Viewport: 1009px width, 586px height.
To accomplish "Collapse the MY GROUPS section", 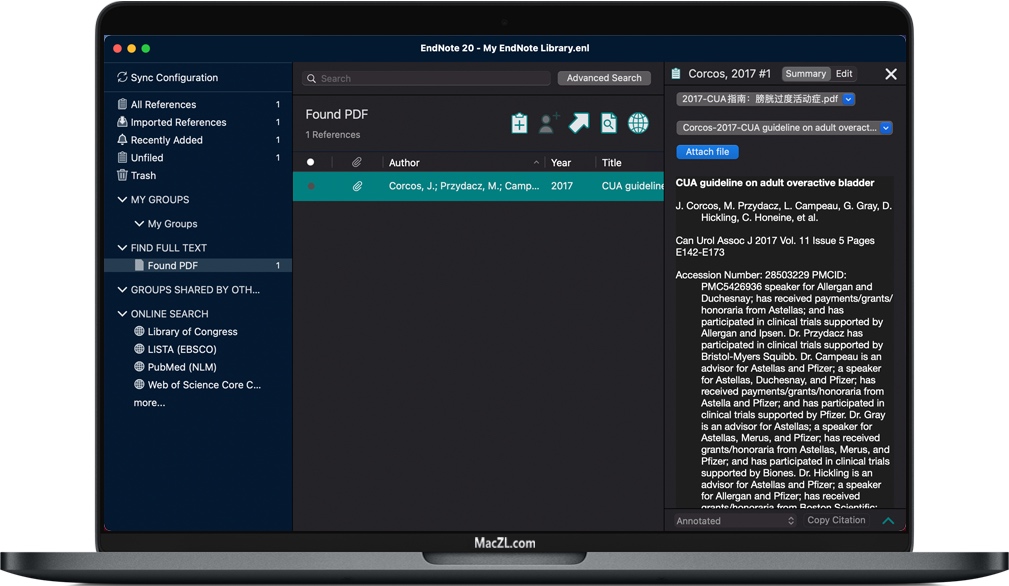I will [x=122, y=200].
